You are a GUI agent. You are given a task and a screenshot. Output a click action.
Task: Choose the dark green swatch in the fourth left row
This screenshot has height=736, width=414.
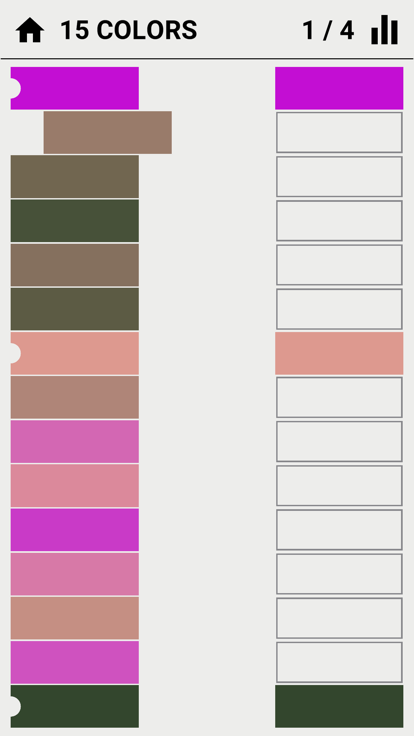tap(75, 221)
